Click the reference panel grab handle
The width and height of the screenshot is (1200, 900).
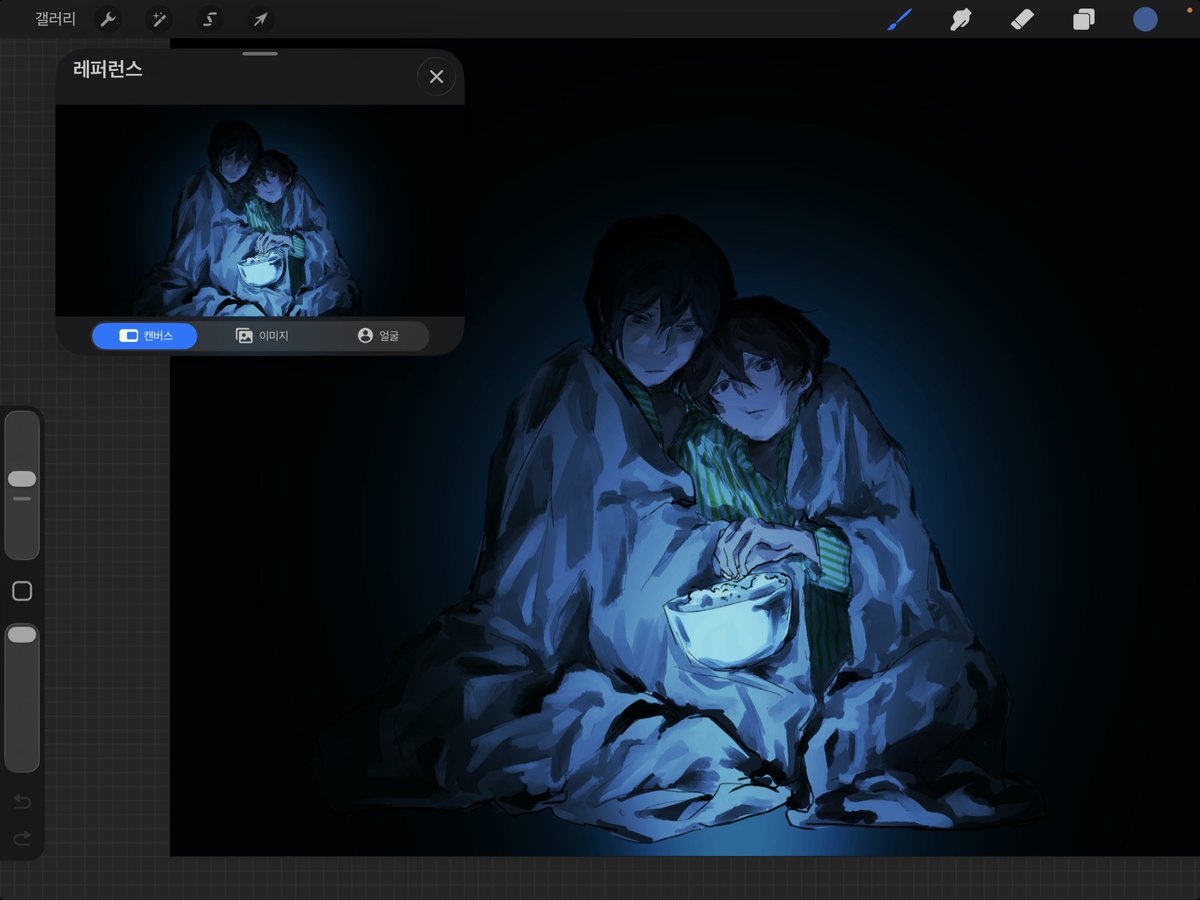coord(260,53)
